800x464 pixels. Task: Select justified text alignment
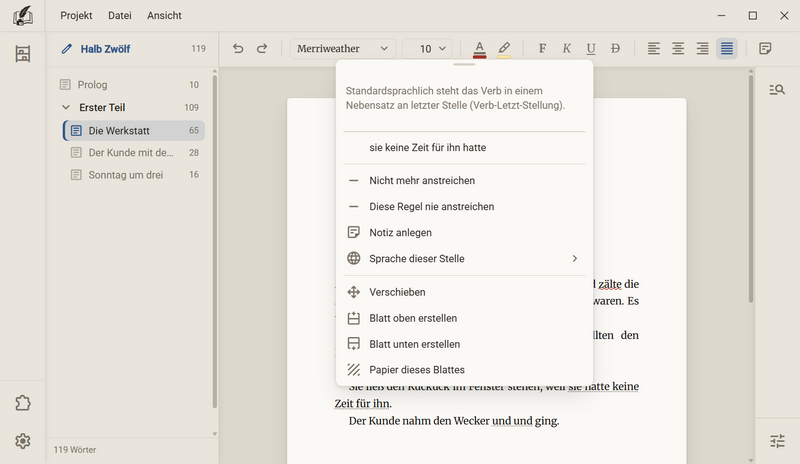pyautogui.click(x=727, y=48)
